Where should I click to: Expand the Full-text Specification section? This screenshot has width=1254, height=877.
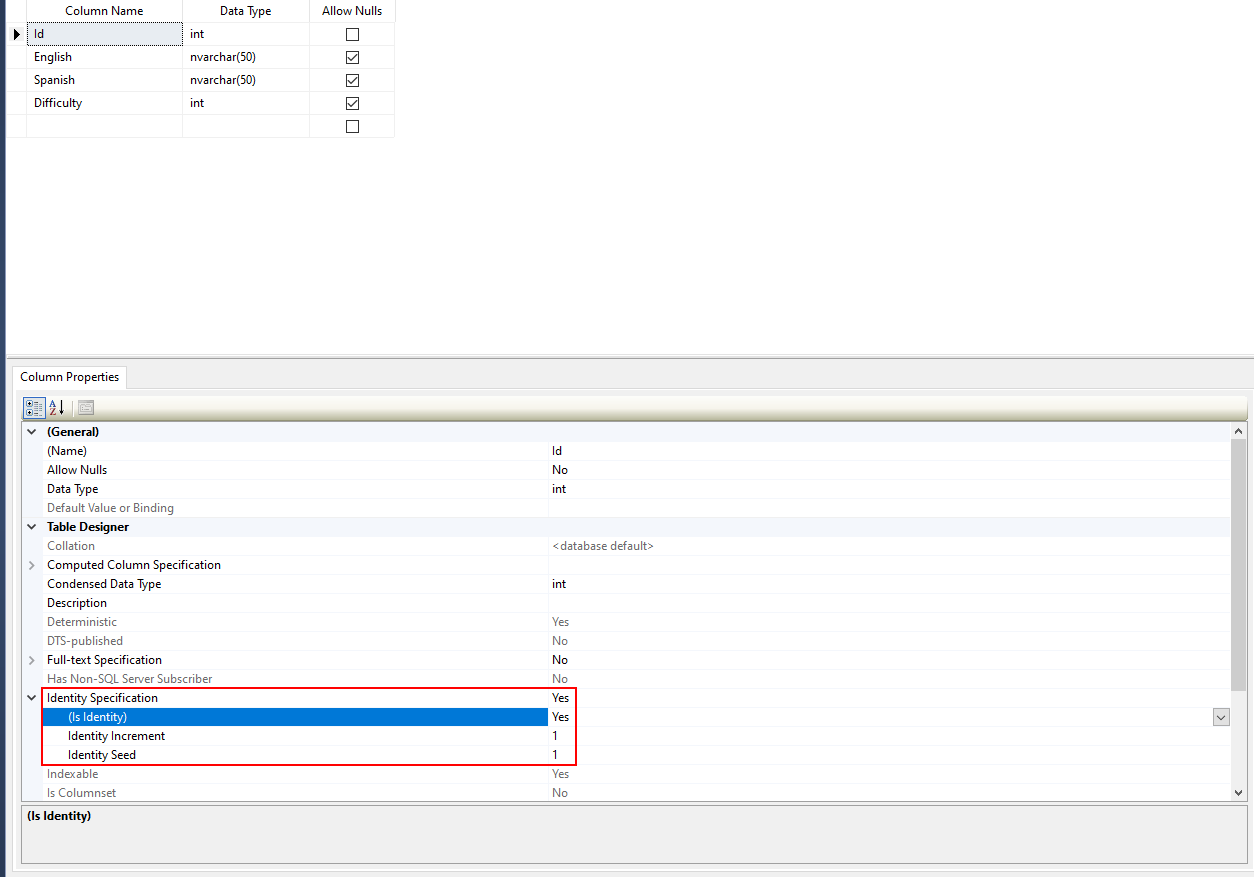pyautogui.click(x=31, y=659)
